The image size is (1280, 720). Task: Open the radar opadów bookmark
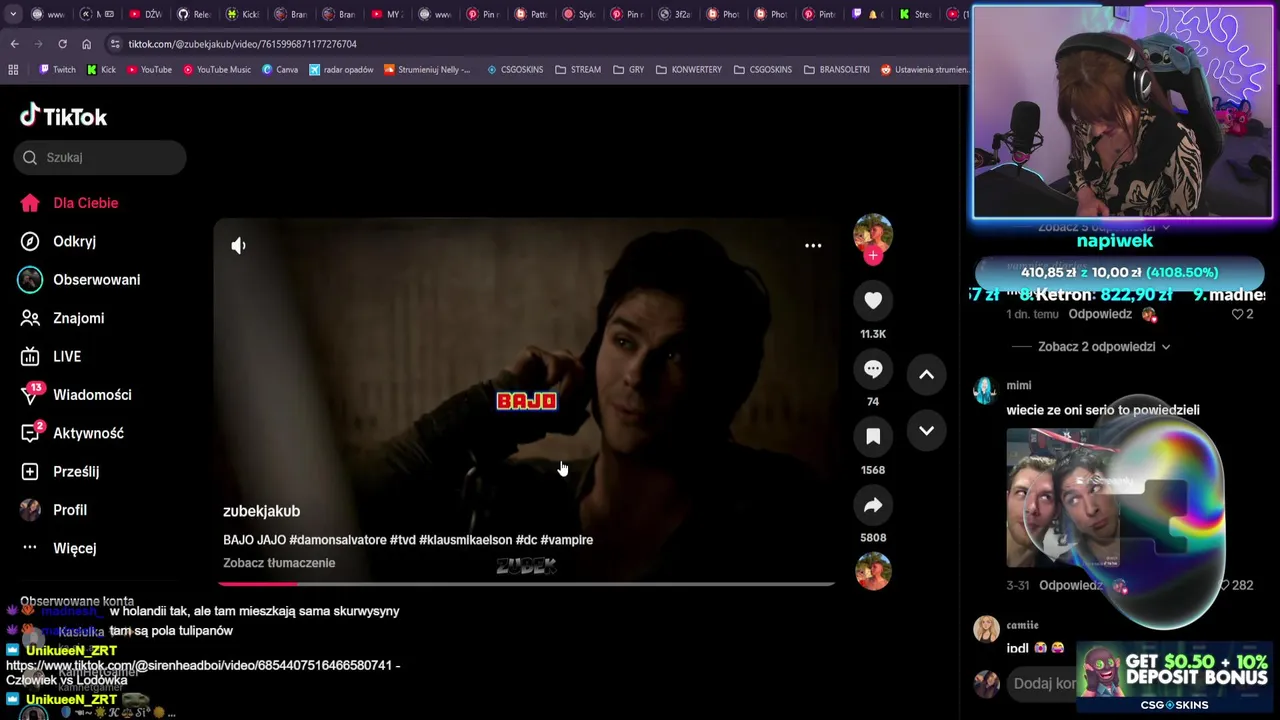(342, 70)
